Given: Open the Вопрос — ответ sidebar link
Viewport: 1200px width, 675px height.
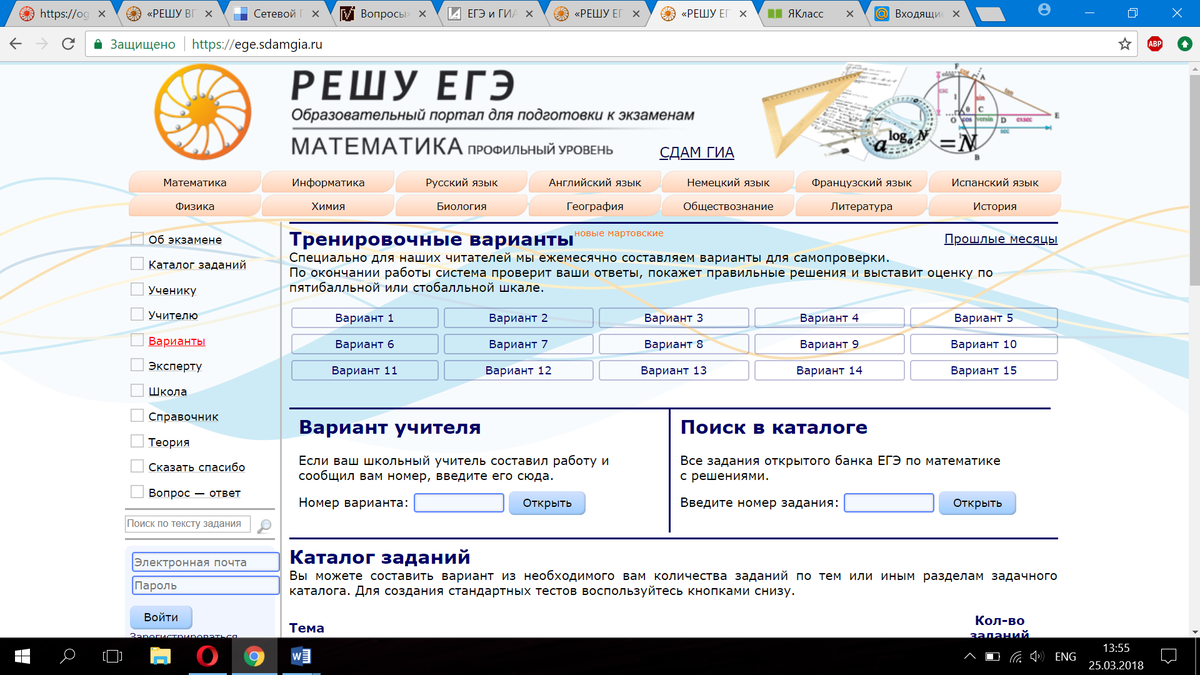Looking at the screenshot, I should 194,492.
